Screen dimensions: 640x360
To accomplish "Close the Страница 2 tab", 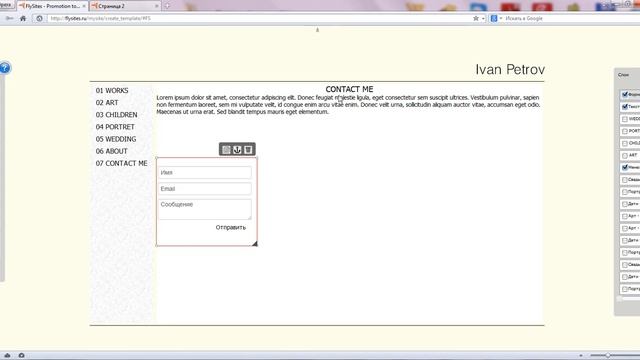I will pyautogui.click(x=157, y=6).
